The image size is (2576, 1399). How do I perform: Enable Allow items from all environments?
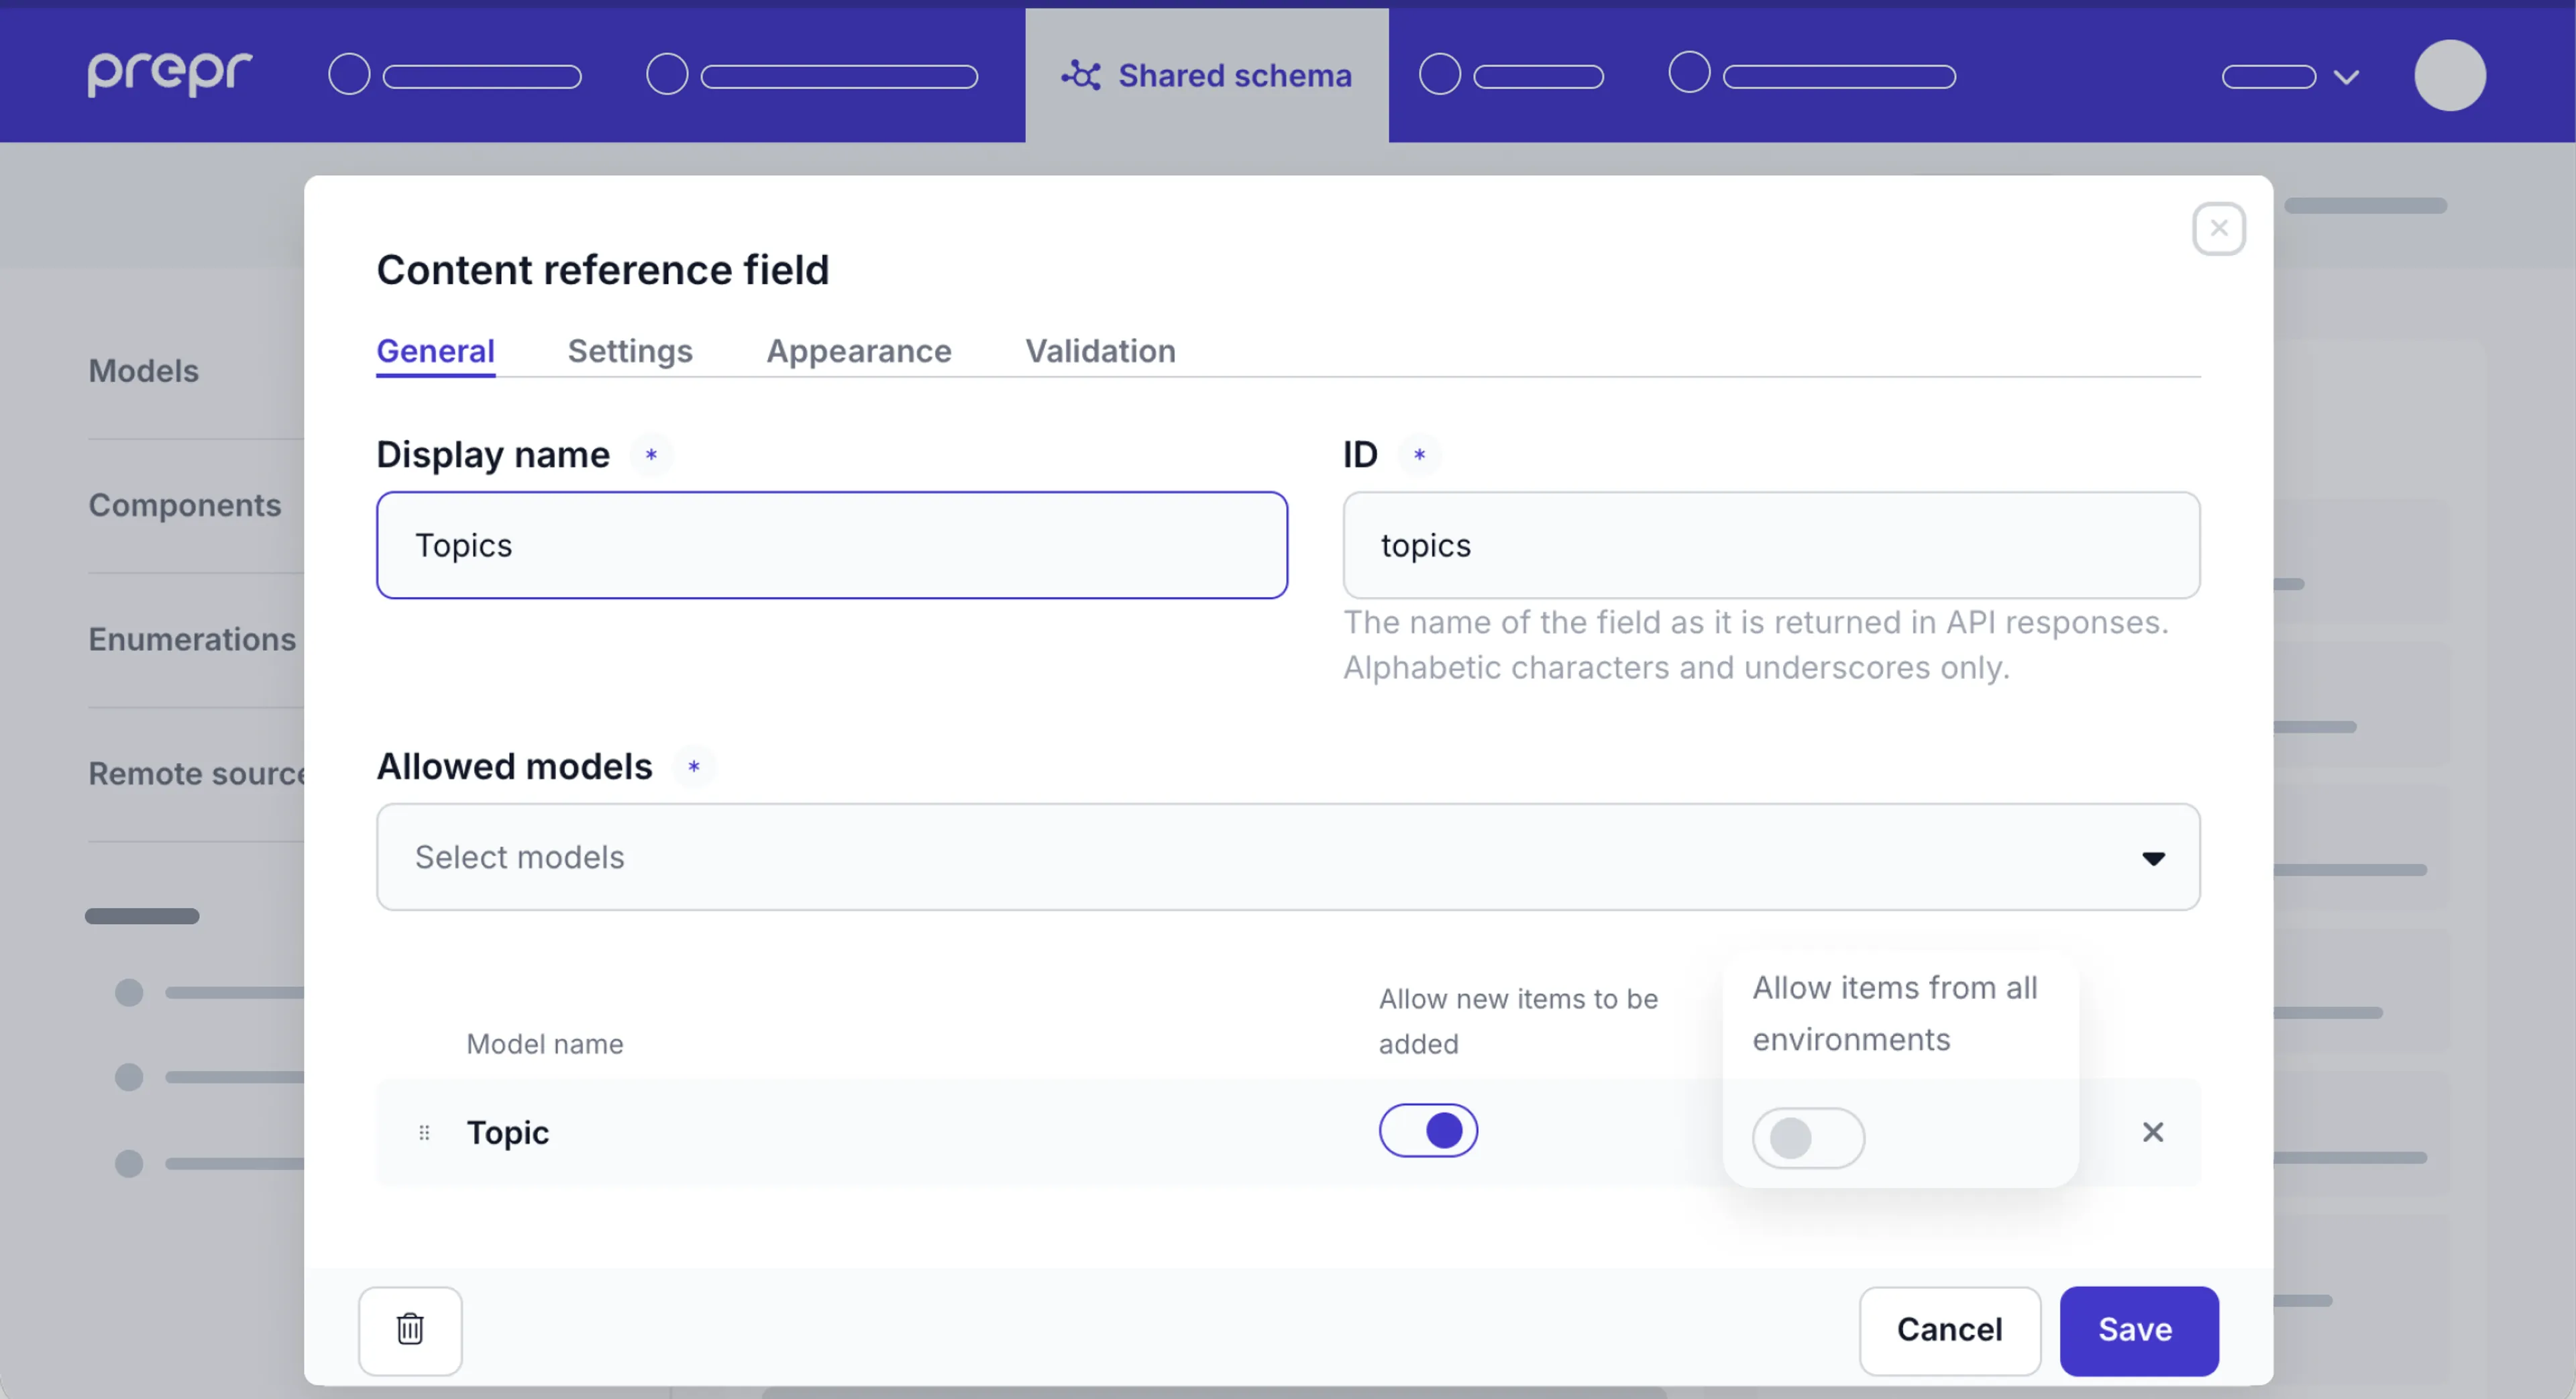[x=1807, y=1138]
